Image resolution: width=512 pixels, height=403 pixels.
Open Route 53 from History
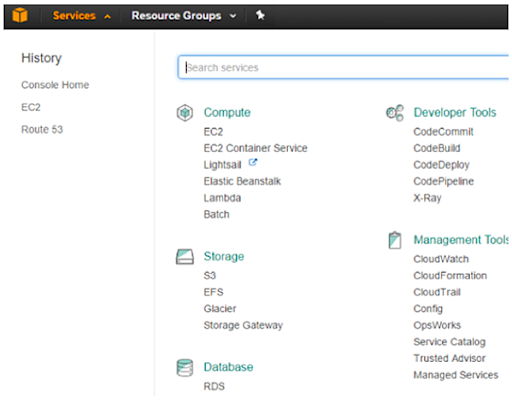(x=42, y=129)
